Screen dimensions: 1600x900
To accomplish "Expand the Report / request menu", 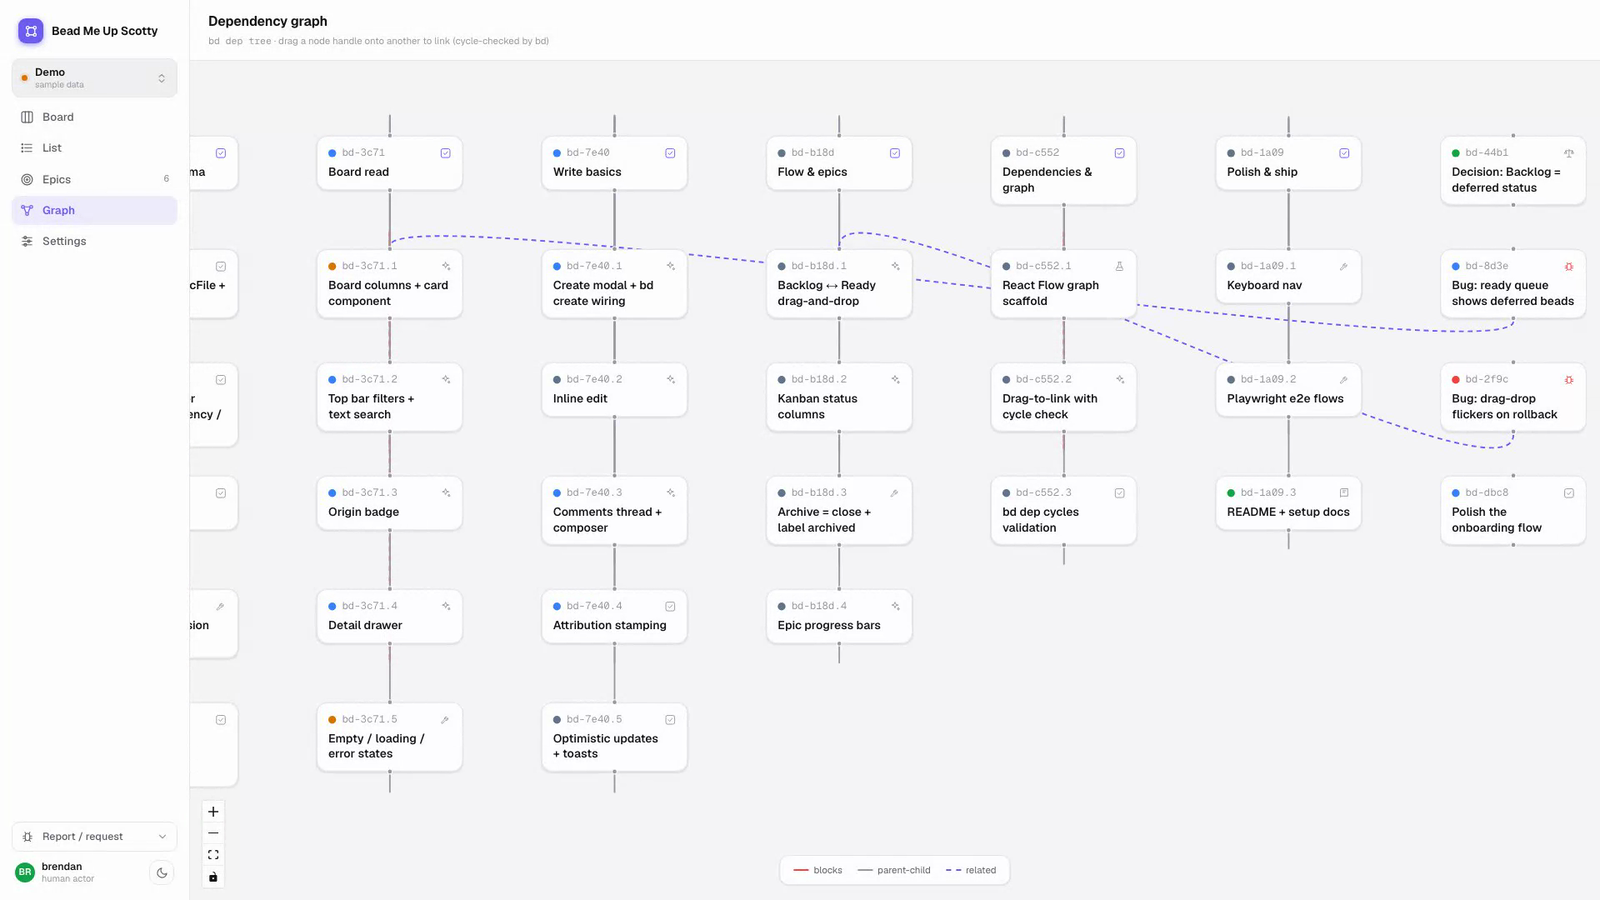I will 94,837.
